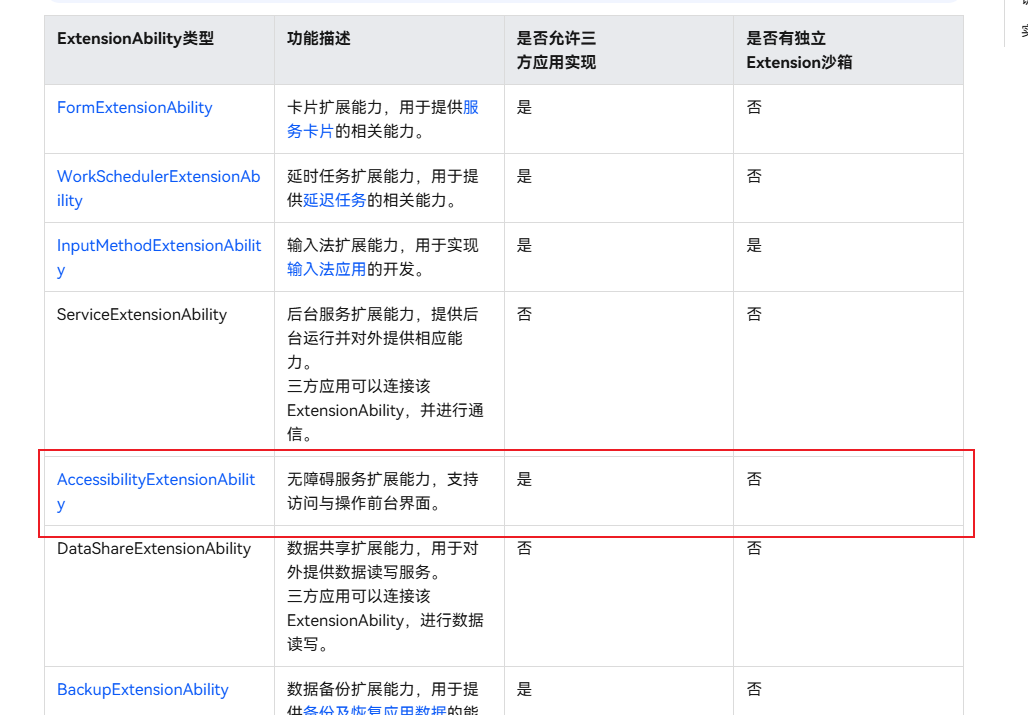
Task: Open the FormExtensionAbility link
Action: (x=134, y=108)
